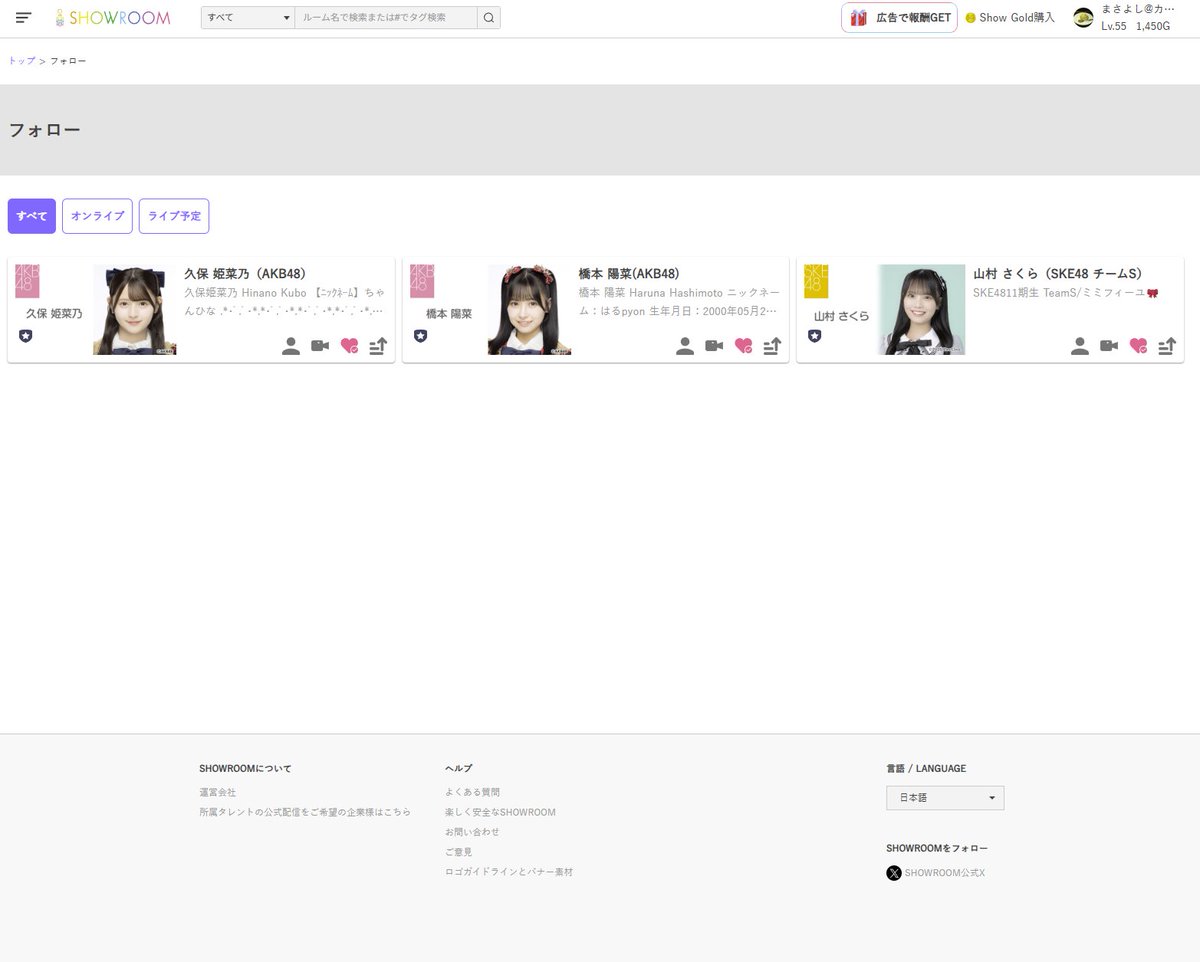
Task: Open the 運営会社 footer link
Action: click(x=217, y=792)
